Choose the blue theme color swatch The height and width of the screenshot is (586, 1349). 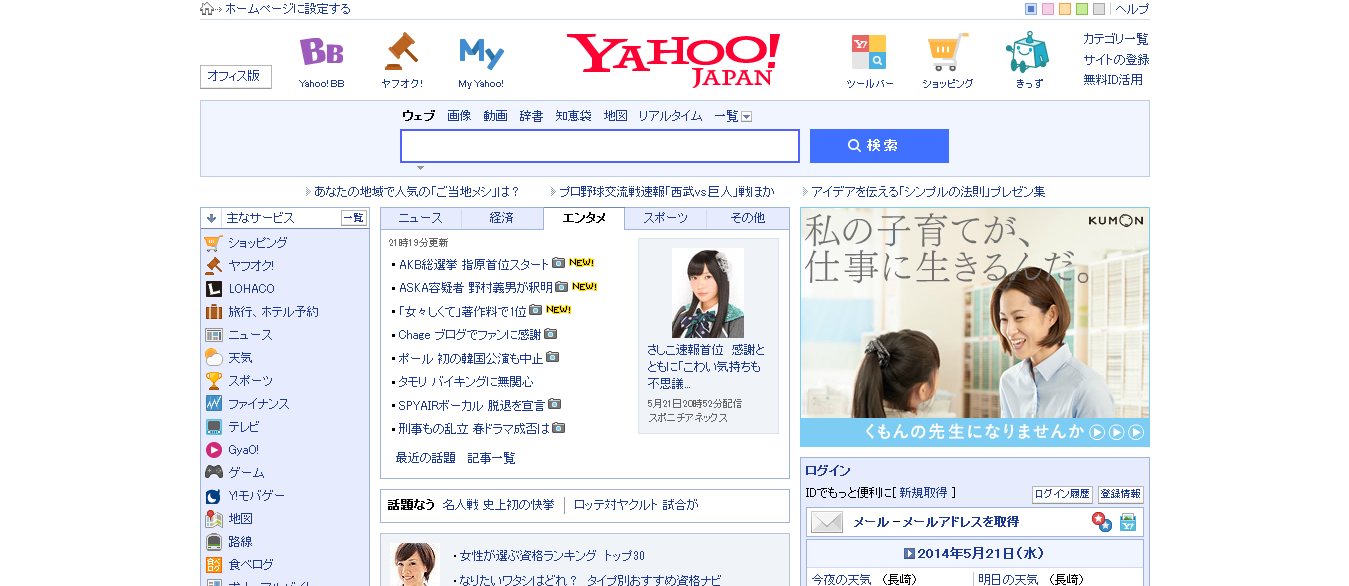pos(1031,9)
